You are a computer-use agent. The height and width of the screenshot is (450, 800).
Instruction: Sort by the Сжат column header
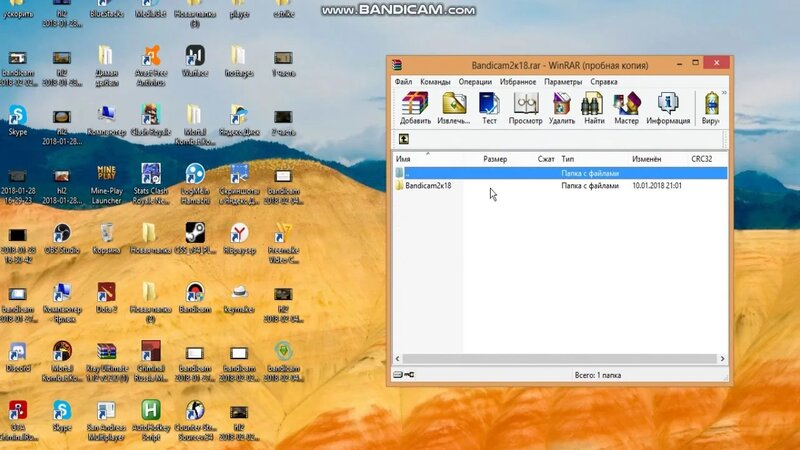click(545, 159)
